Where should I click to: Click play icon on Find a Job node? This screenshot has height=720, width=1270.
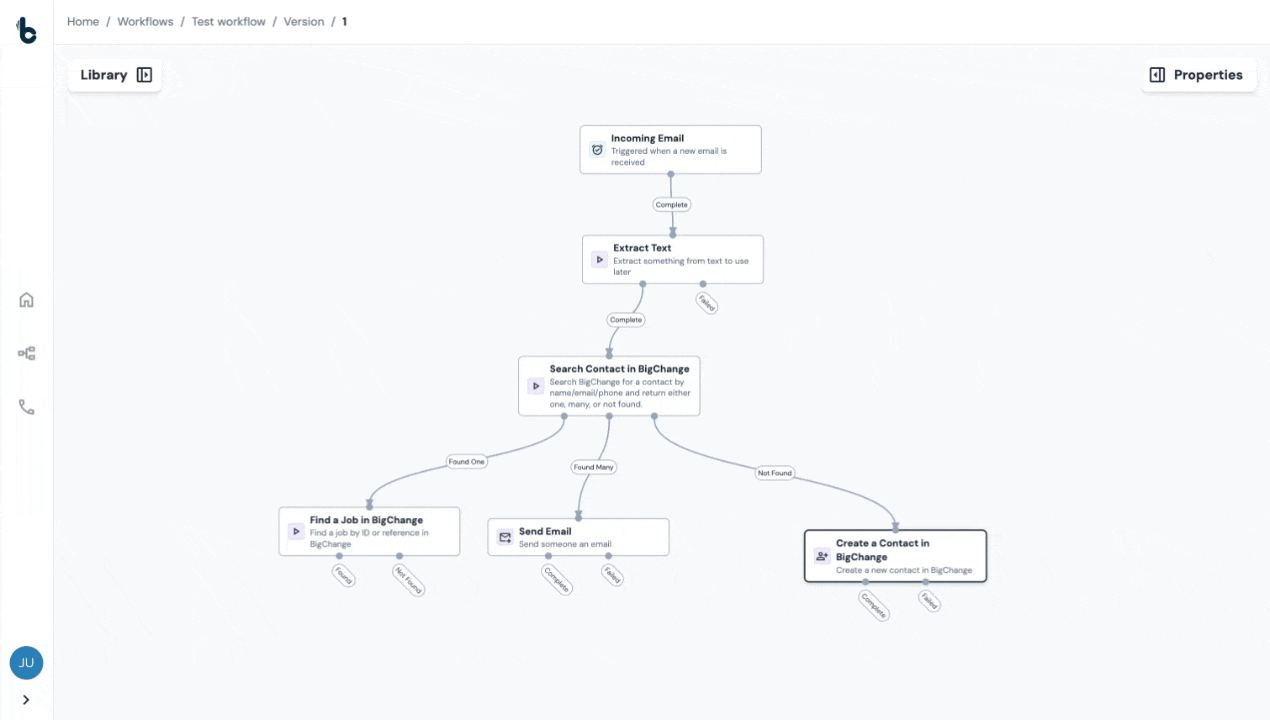click(x=296, y=532)
